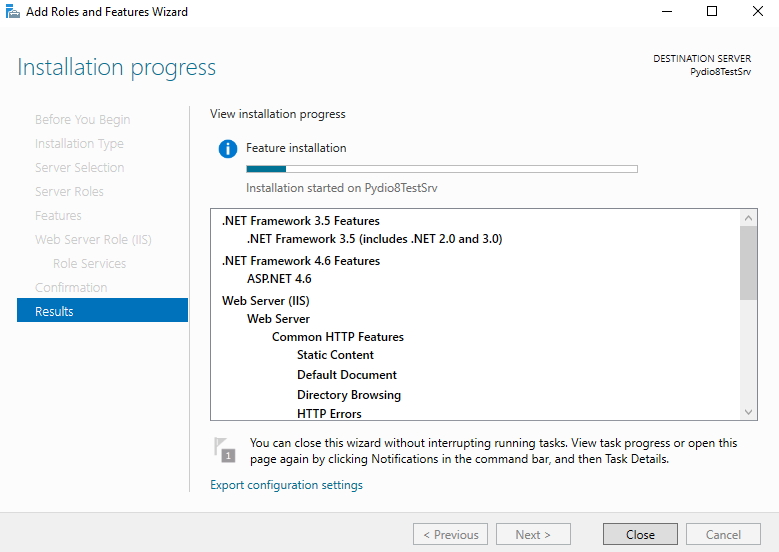The image size is (779, 552).
Task: Select the Results step in sidebar
Action: pyautogui.click(x=102, y=311)
